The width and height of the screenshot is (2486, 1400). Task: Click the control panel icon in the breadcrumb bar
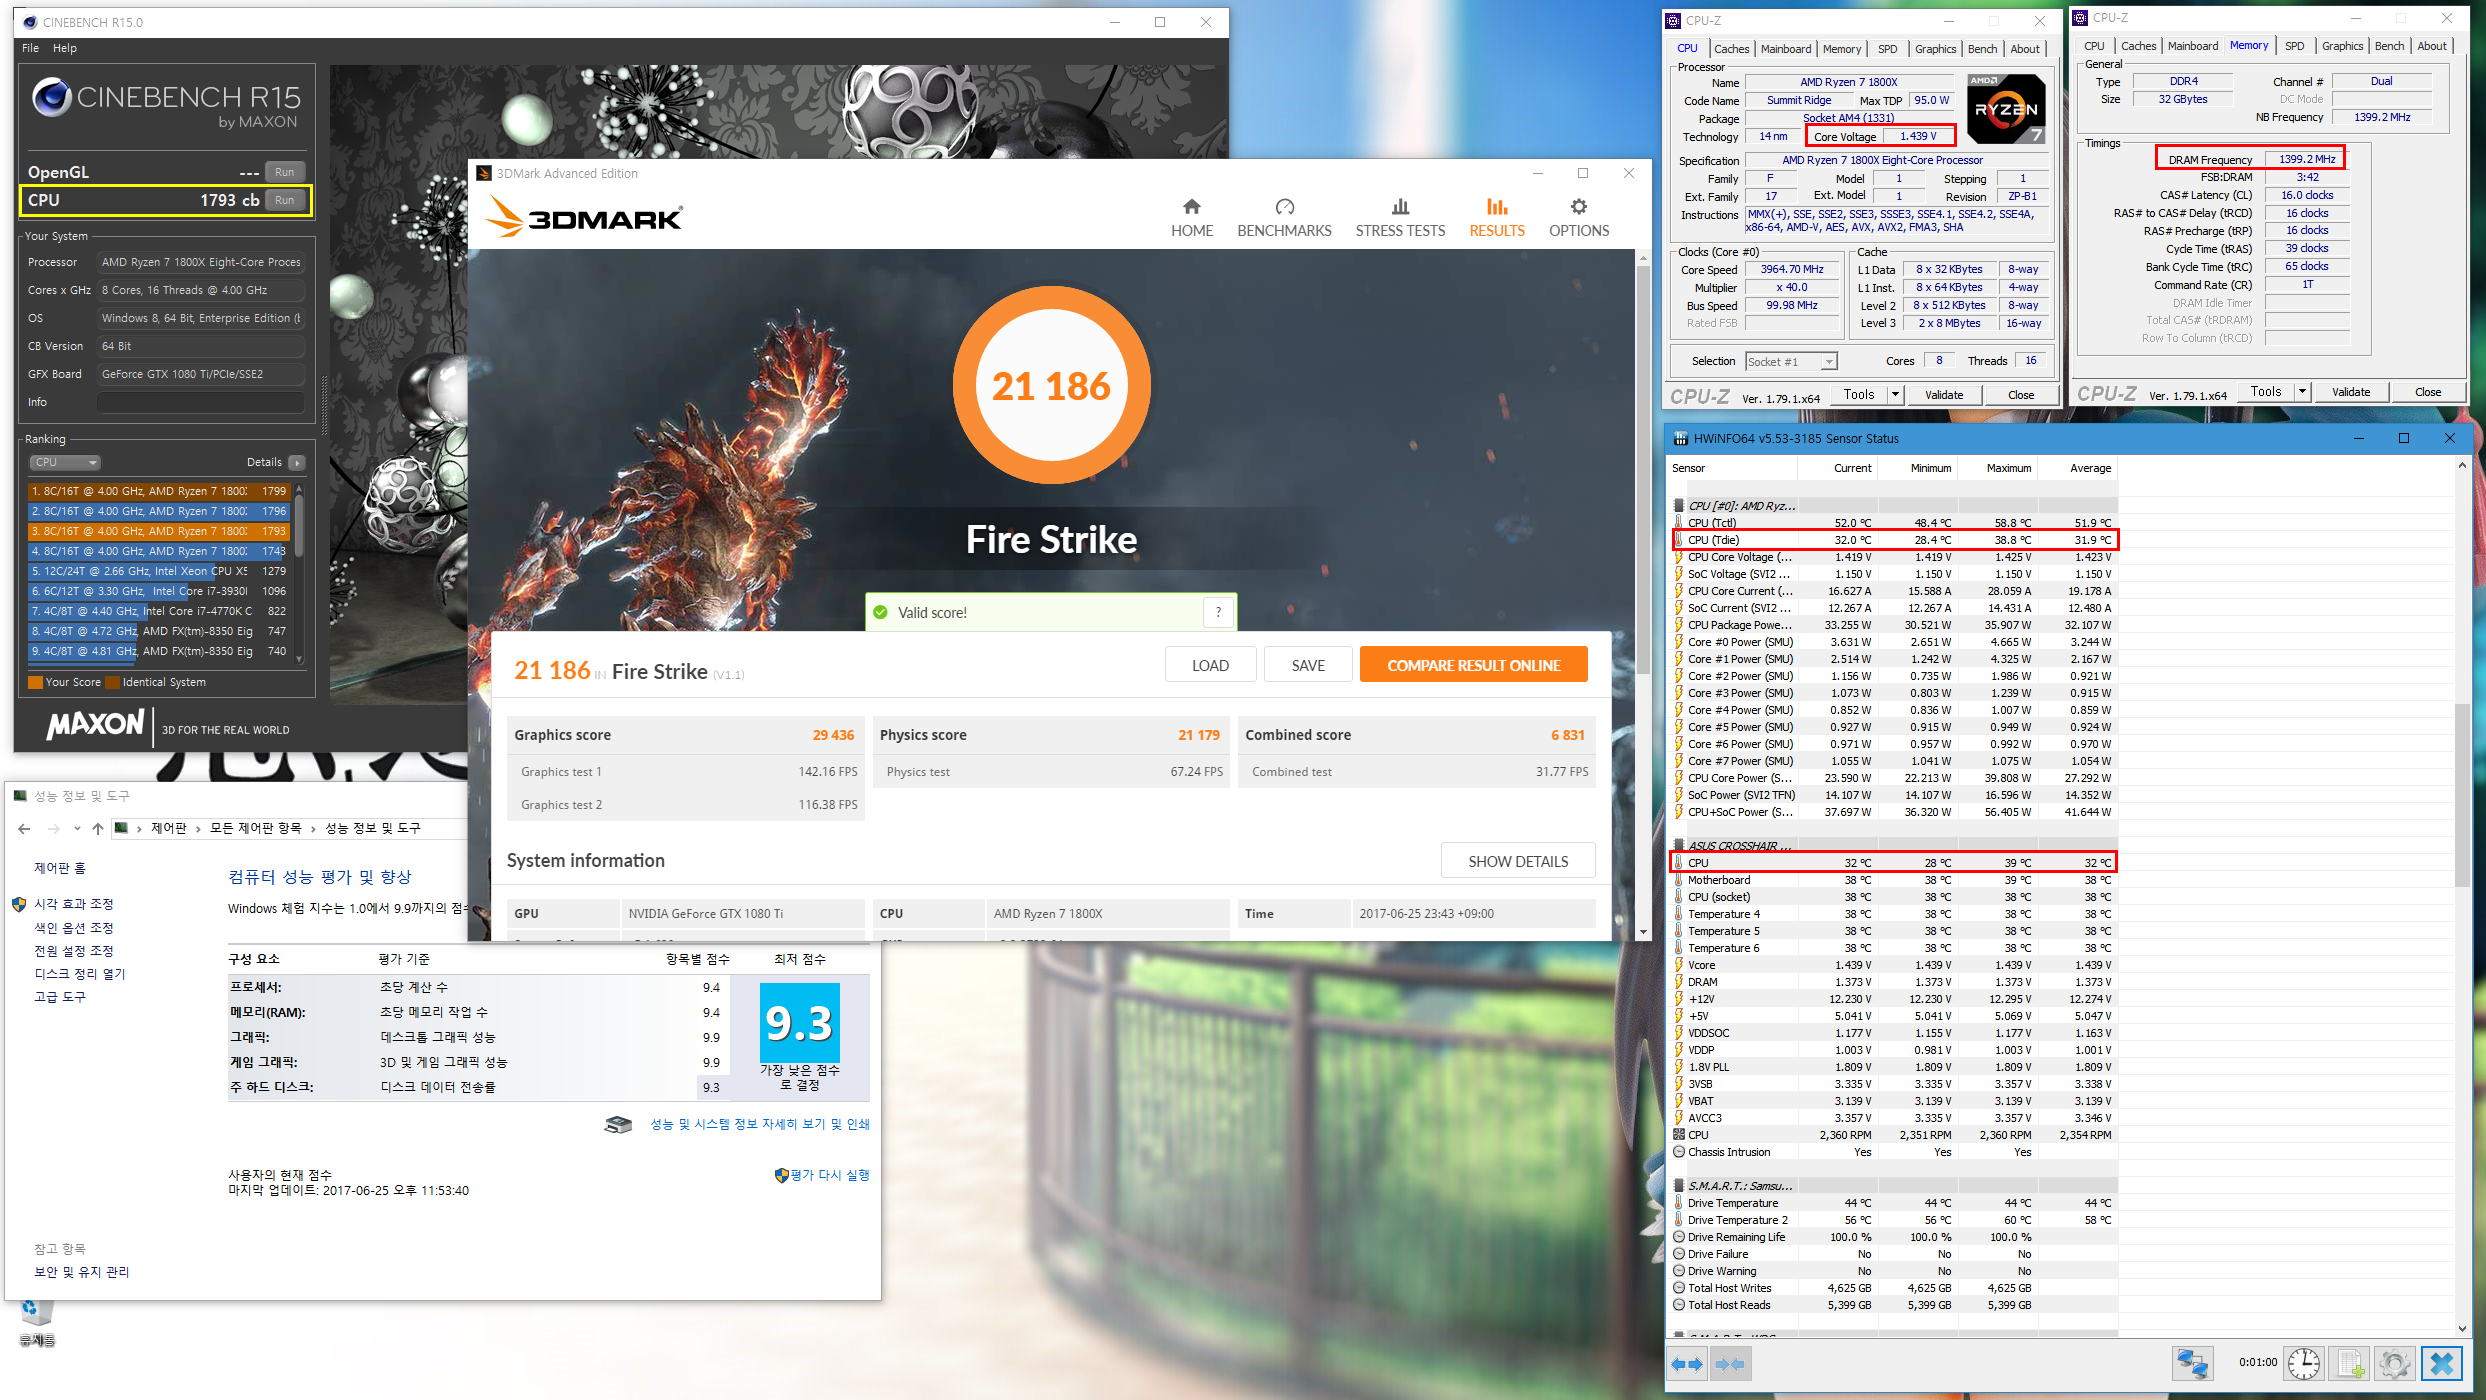pyautogui.click(x=121, y=828)
